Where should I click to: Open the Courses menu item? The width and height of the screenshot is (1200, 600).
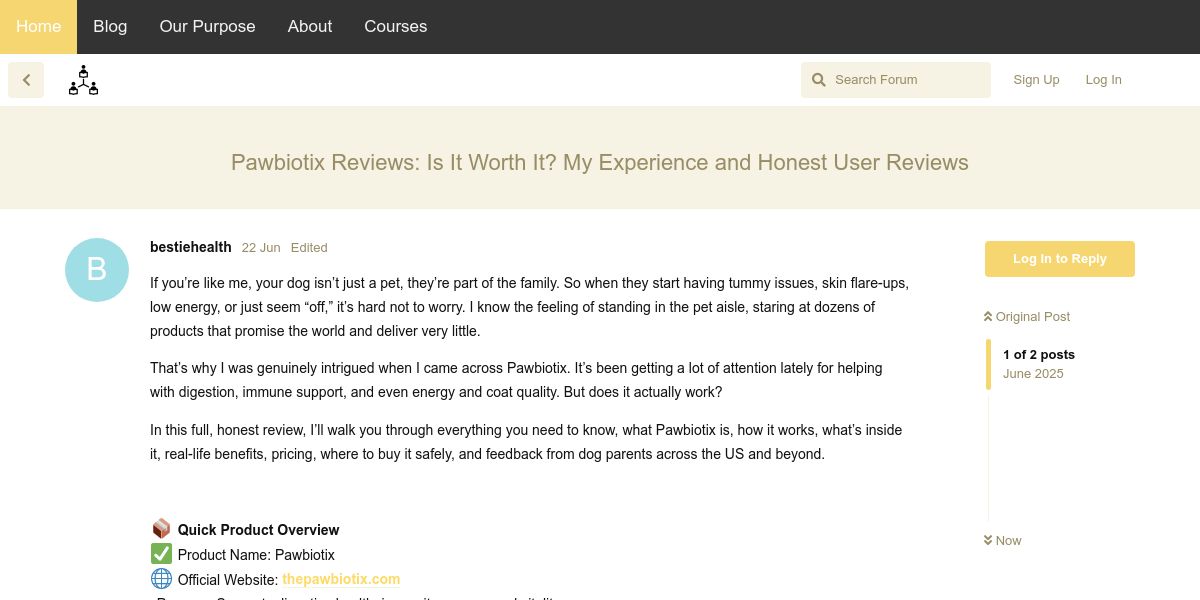[395, 27]
